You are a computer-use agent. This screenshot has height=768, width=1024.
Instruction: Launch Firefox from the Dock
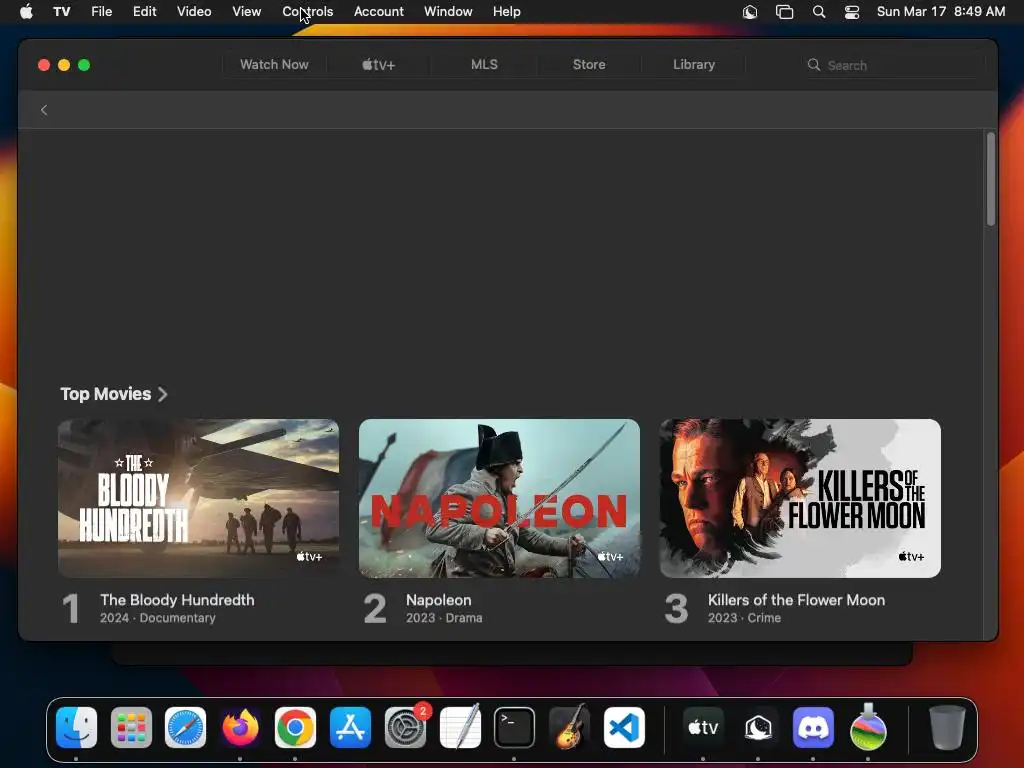point(240,727)
